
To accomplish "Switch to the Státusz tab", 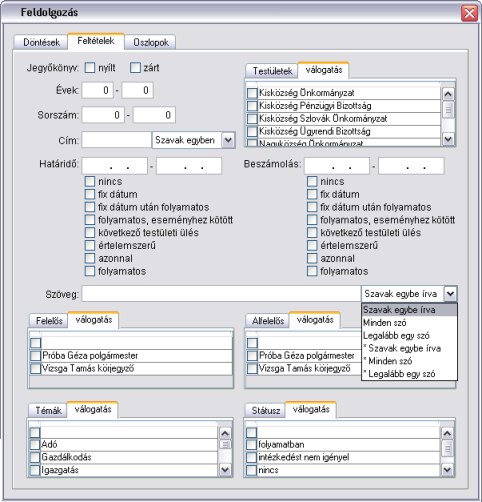I will 266,410.
